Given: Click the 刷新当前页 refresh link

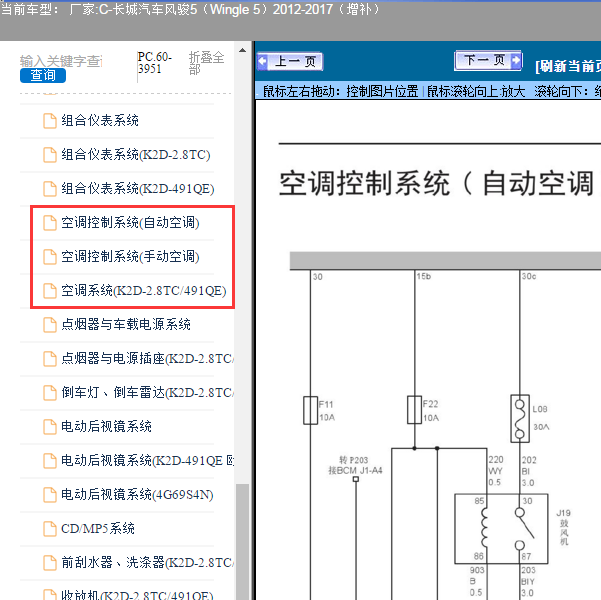Looking at the screenshot, I should click(x=568, y=66).
